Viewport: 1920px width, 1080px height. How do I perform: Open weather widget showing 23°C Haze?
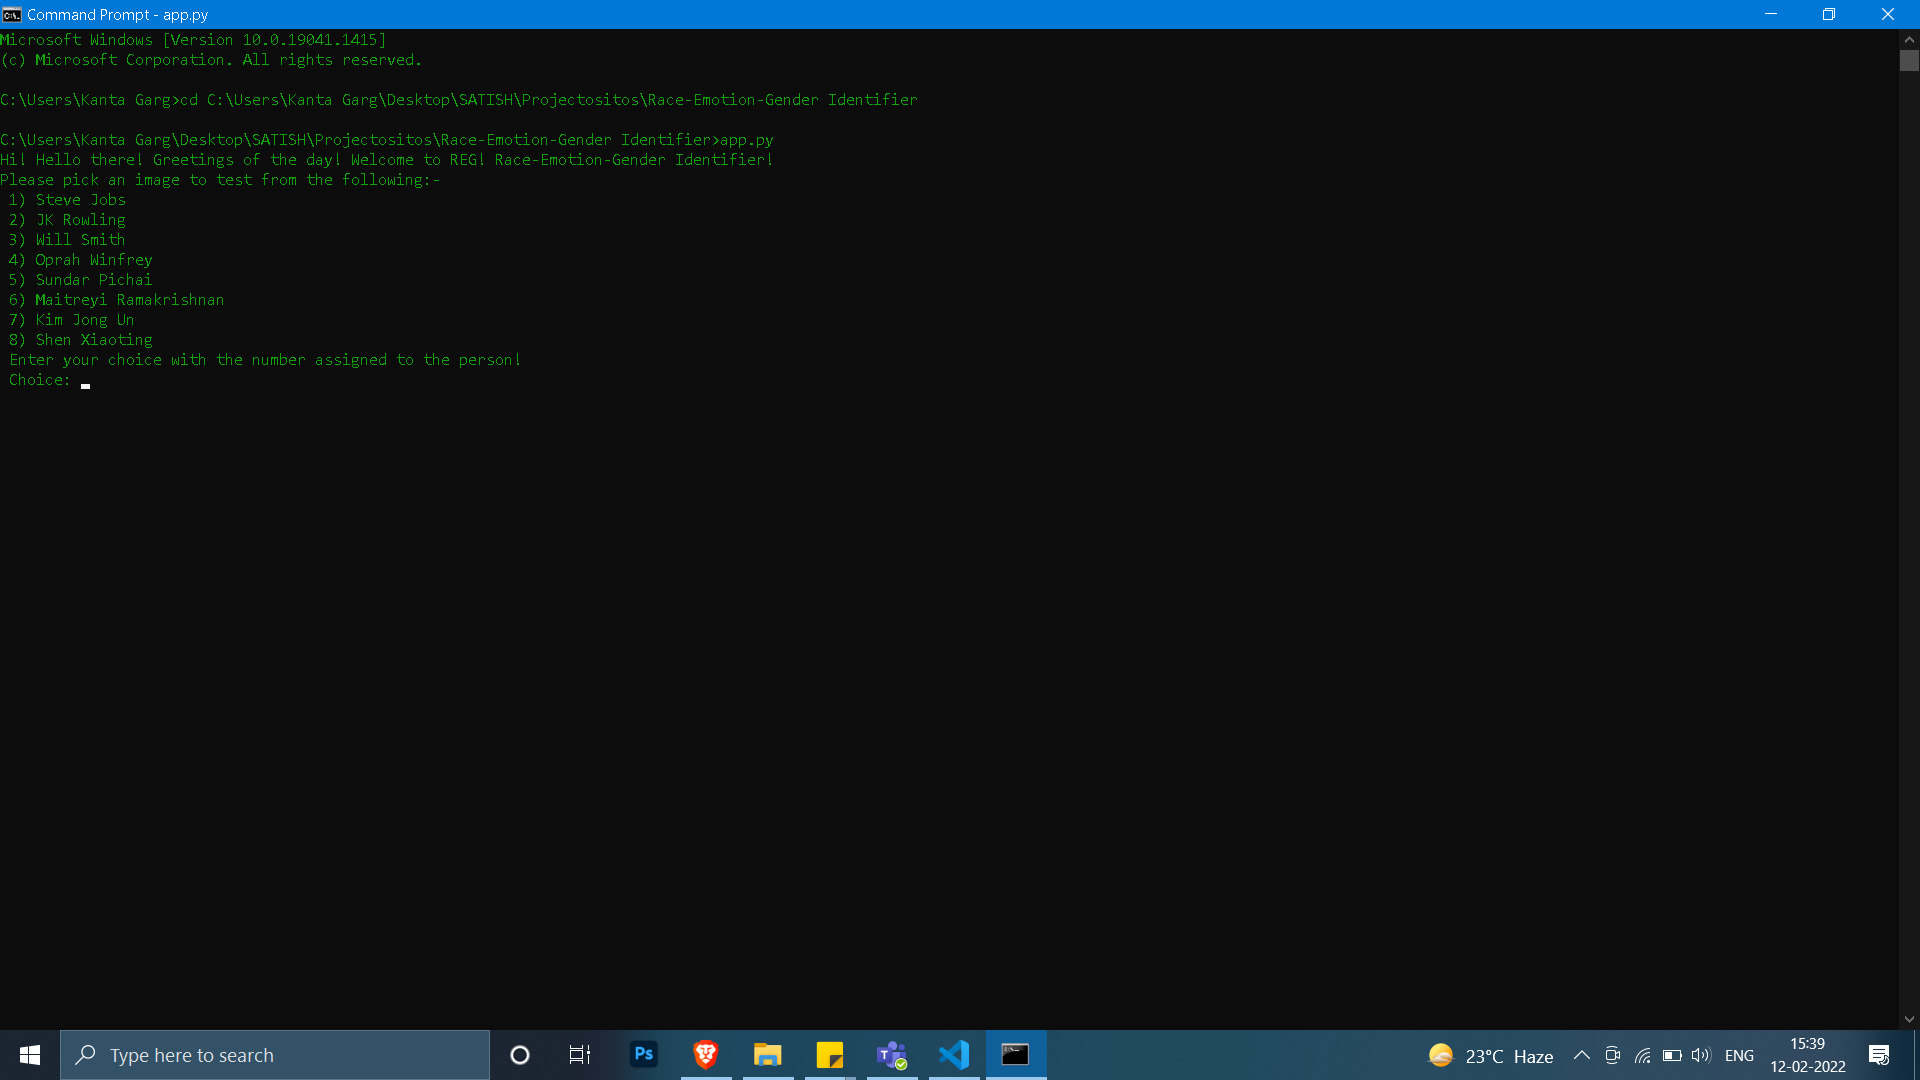click(x=1491, y=1055)
